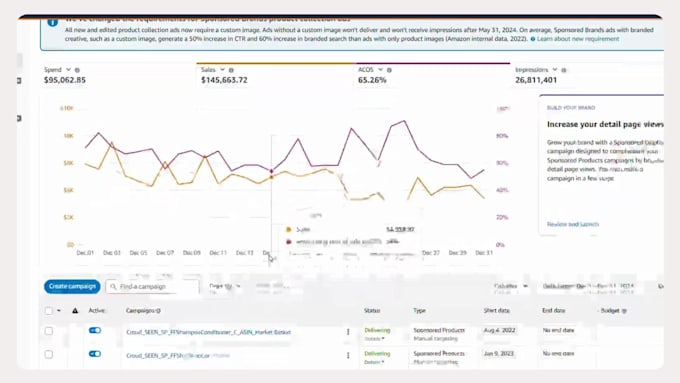Open the Market Basket campaign link
This screenshot has height=383, width=680.
(209, 332)
